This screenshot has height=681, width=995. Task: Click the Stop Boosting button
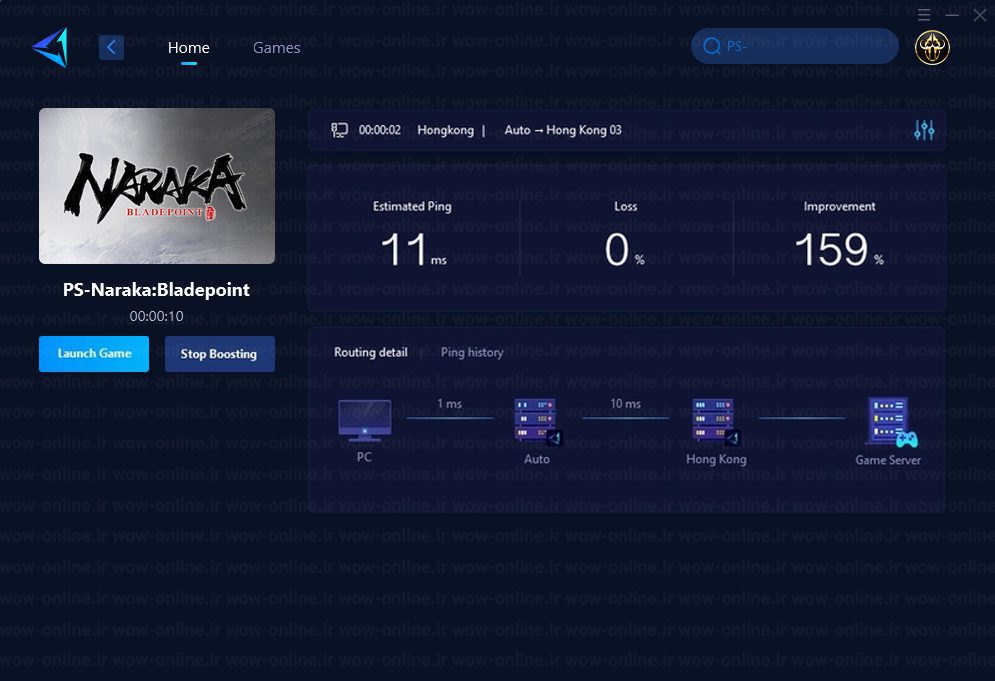click(x=220, y=354)
